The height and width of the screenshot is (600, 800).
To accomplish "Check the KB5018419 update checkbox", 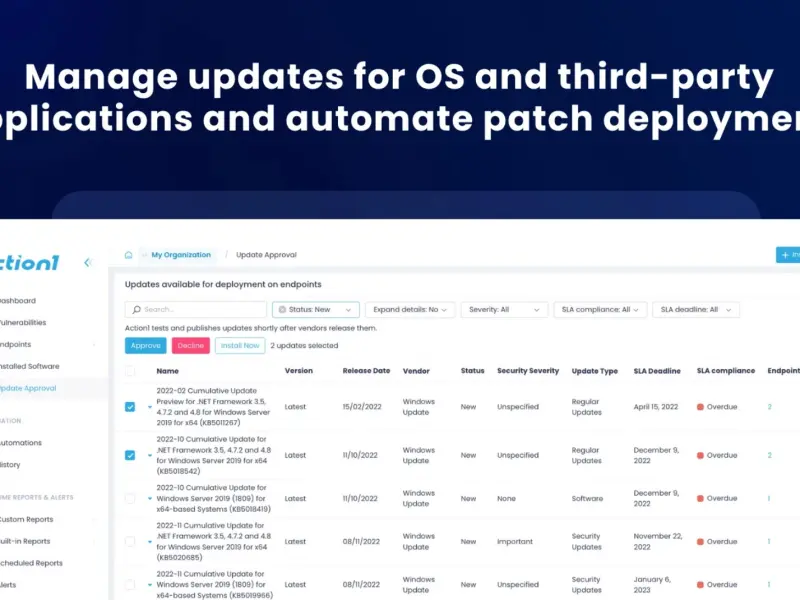I will [x=130, y=498].
